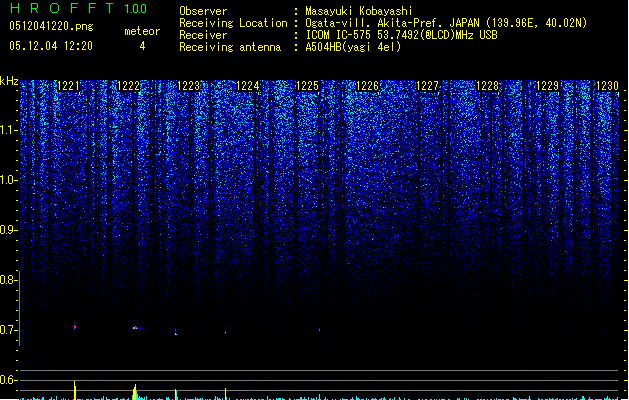
Task: Select the file name 0512041220.png
Action: 51,26
